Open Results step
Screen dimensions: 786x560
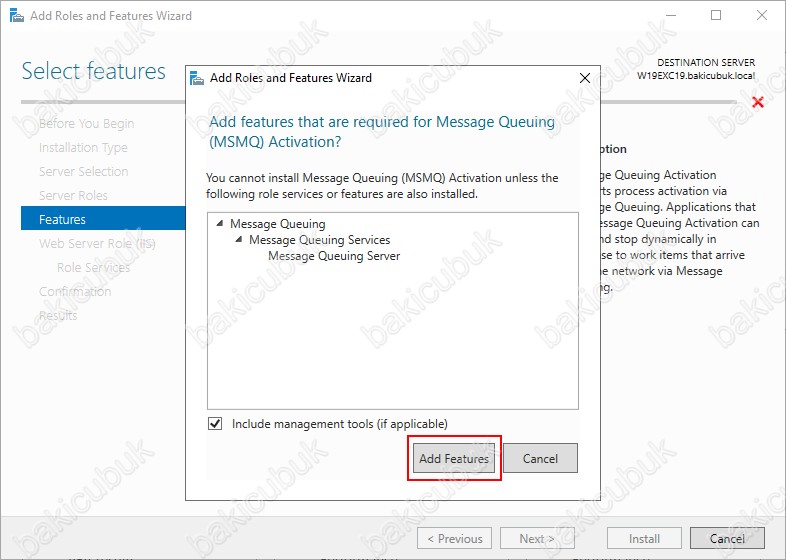pos(58,316)
